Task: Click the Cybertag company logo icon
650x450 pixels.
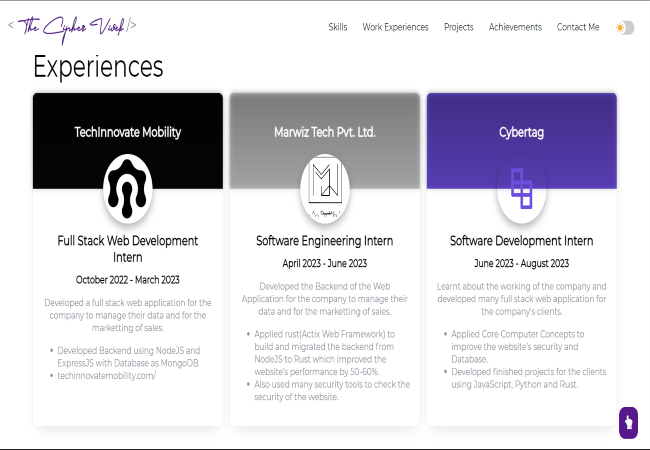Action: click(521, 187)
